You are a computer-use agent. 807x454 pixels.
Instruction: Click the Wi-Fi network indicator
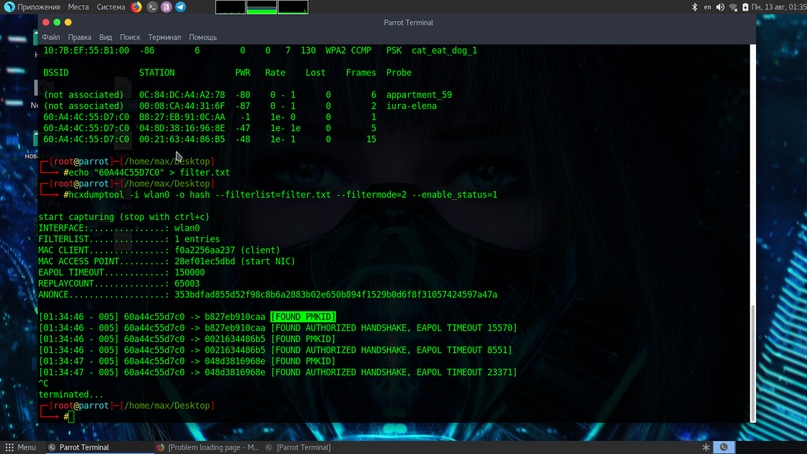click(733, 7)
